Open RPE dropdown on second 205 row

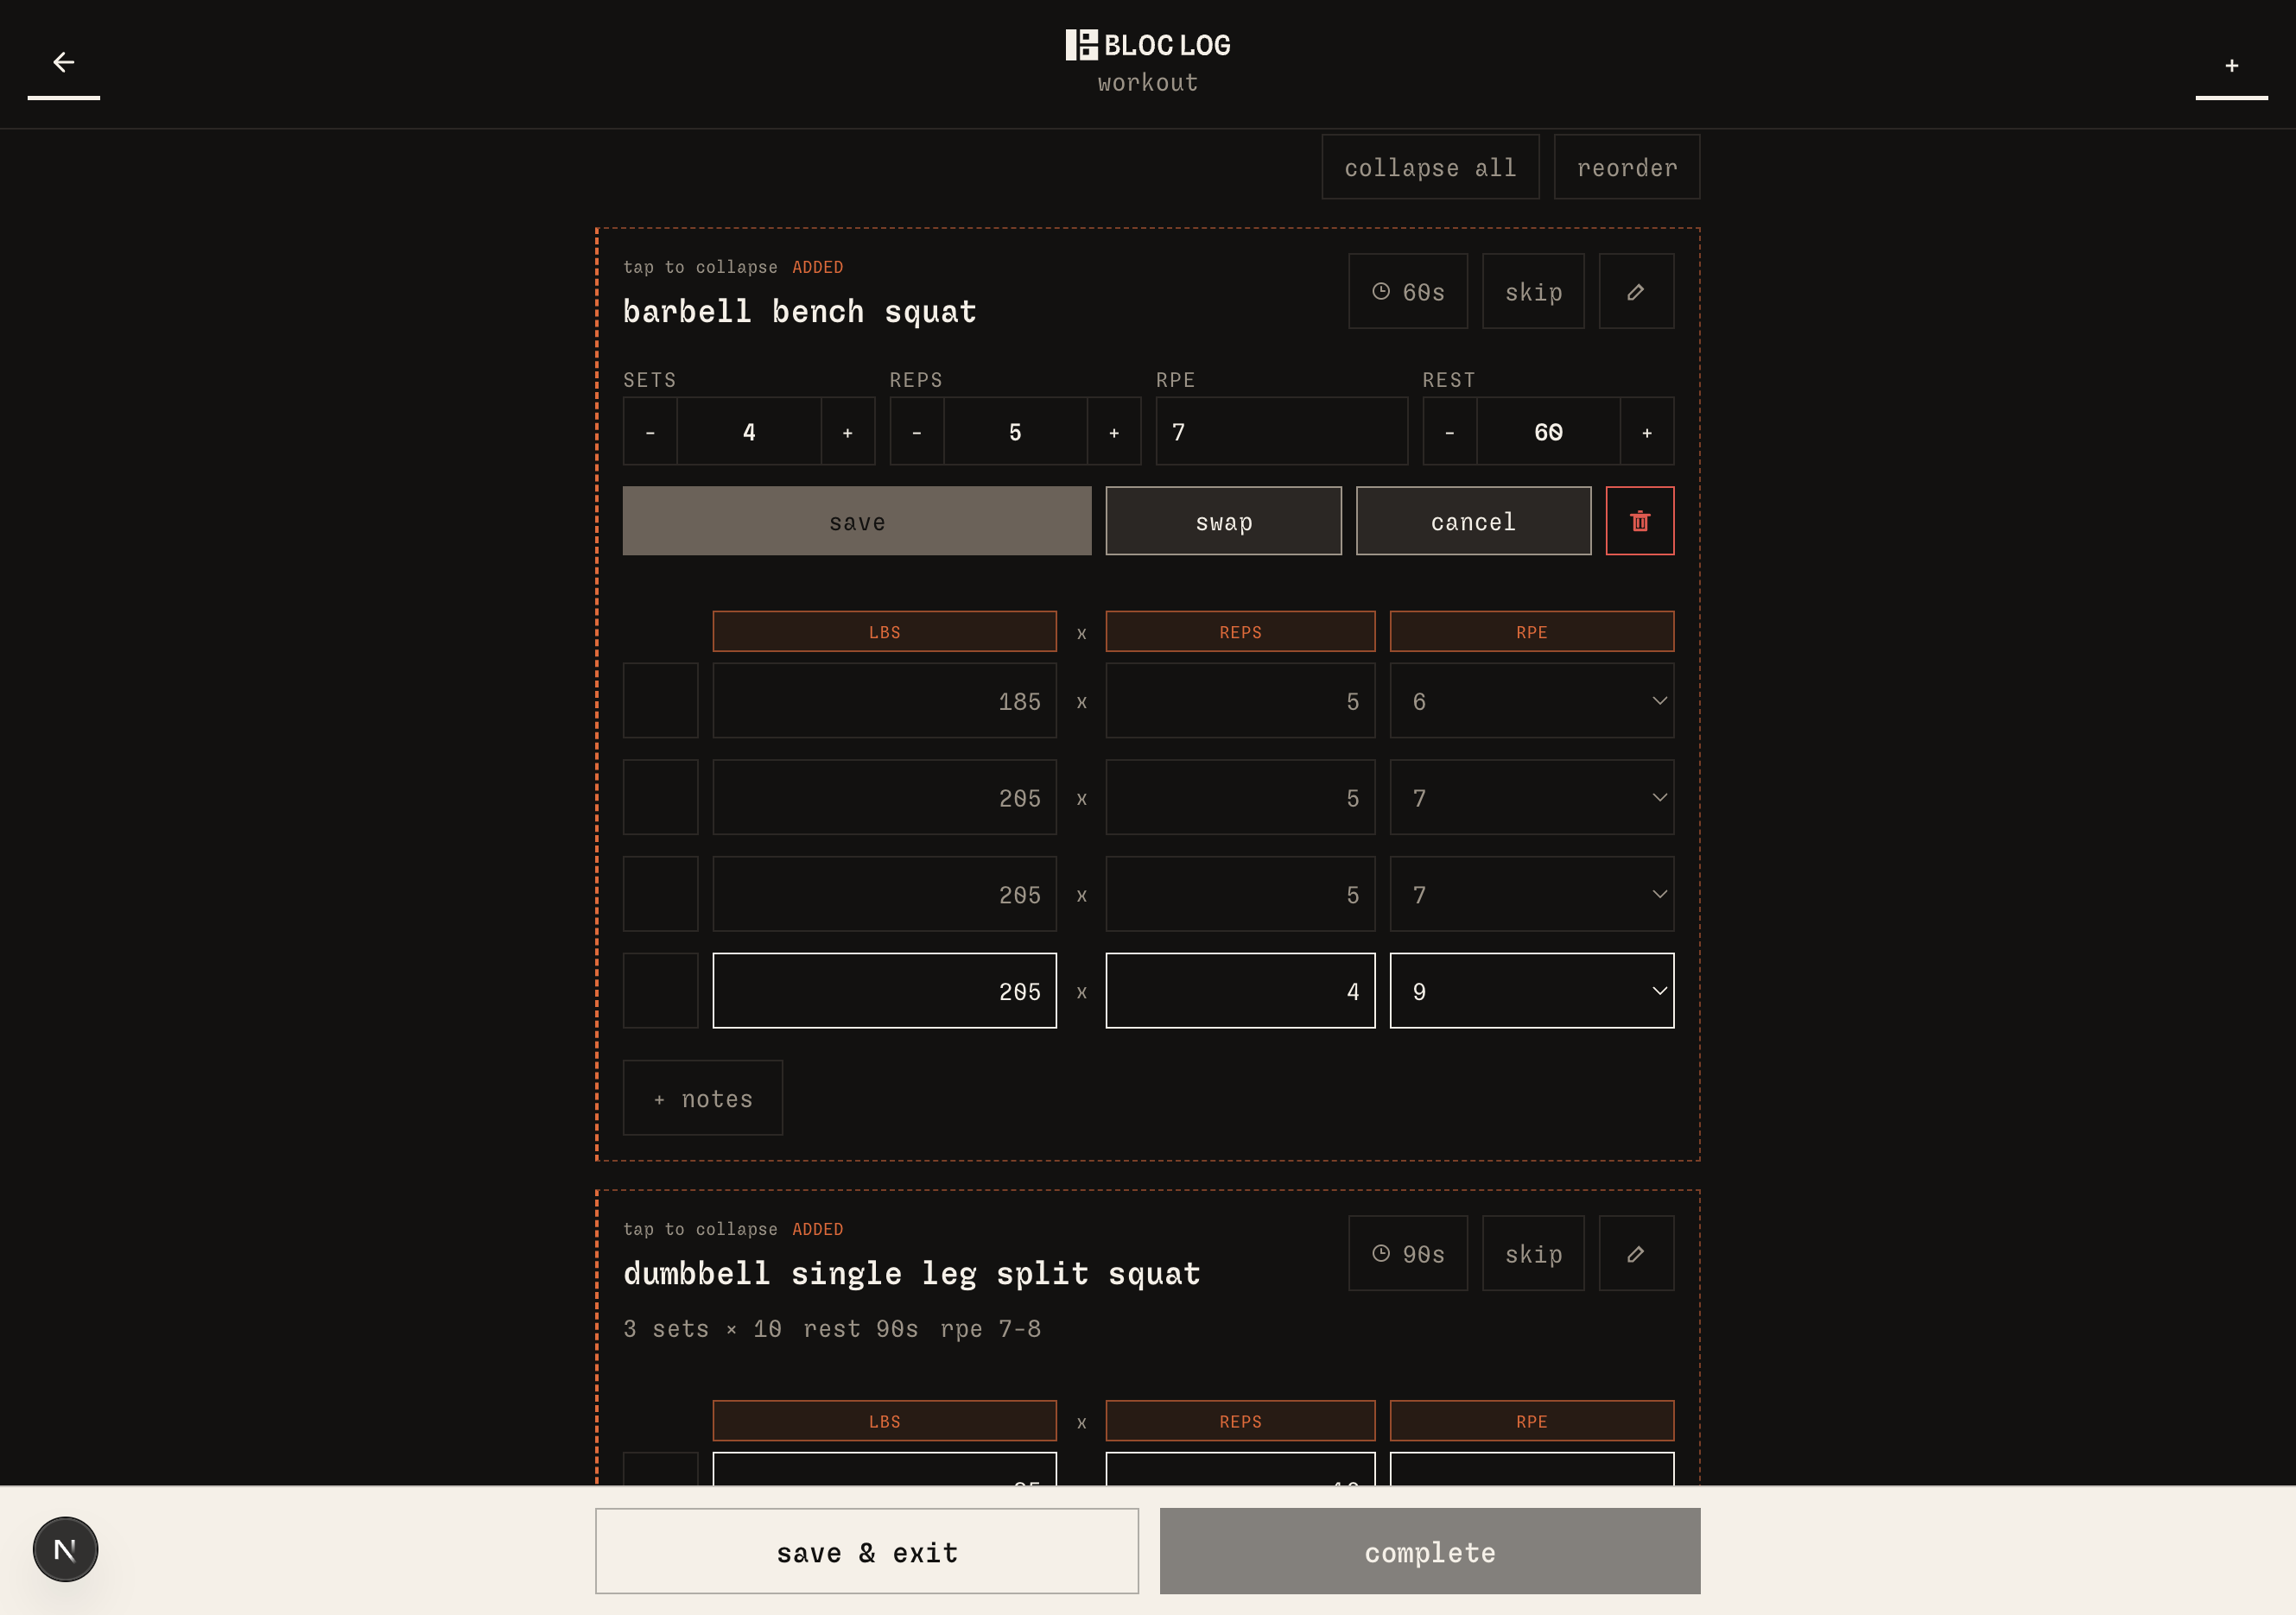pyautogui.click(x=1532, y=894)
